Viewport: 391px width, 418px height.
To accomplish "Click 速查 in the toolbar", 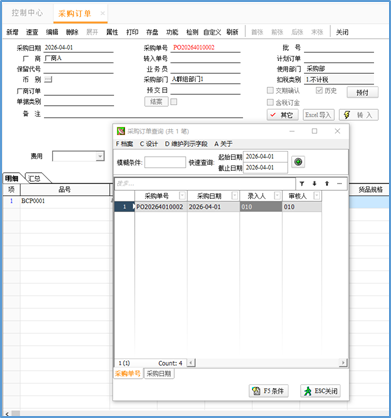I will 32,32.
